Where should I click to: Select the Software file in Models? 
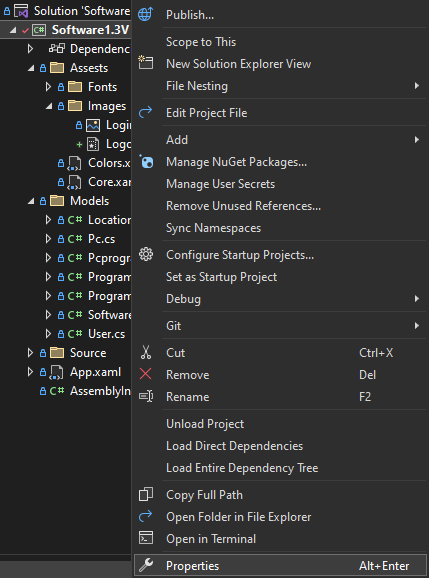click(x=109, y=315)
